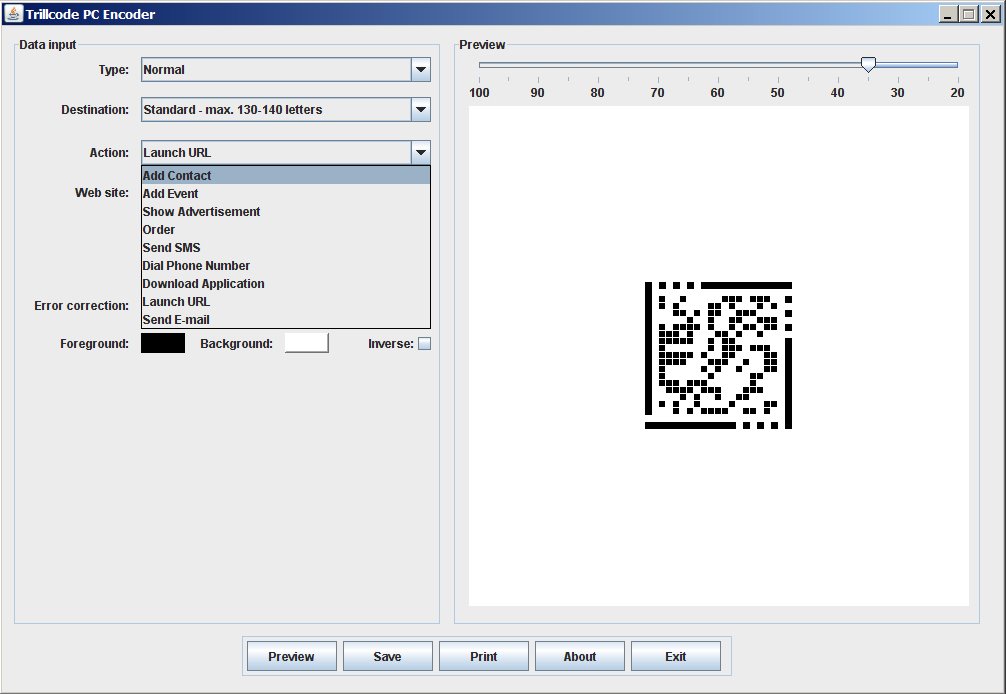
Task: Click the Java icon in the title bar
Action: 13,13
